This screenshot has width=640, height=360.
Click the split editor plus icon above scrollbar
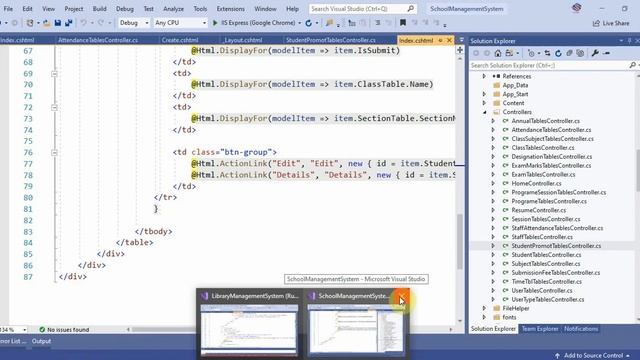click(x=460, y=50)
